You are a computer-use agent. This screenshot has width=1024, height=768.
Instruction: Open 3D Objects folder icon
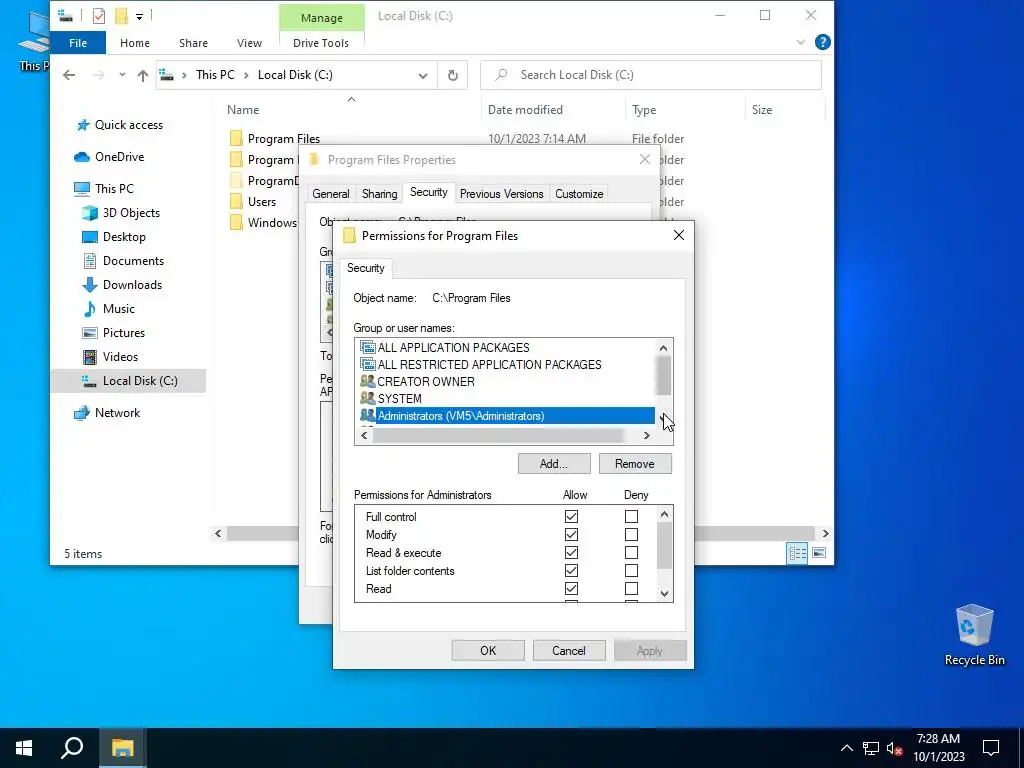89,213
